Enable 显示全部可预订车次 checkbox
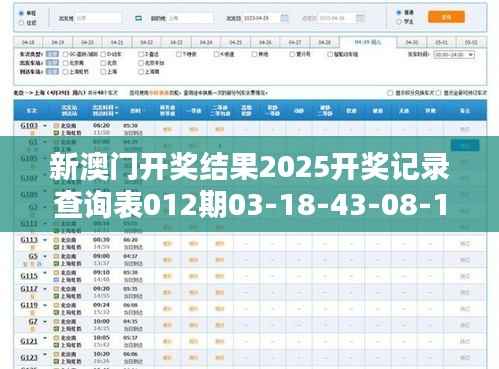 coord(439,93)
